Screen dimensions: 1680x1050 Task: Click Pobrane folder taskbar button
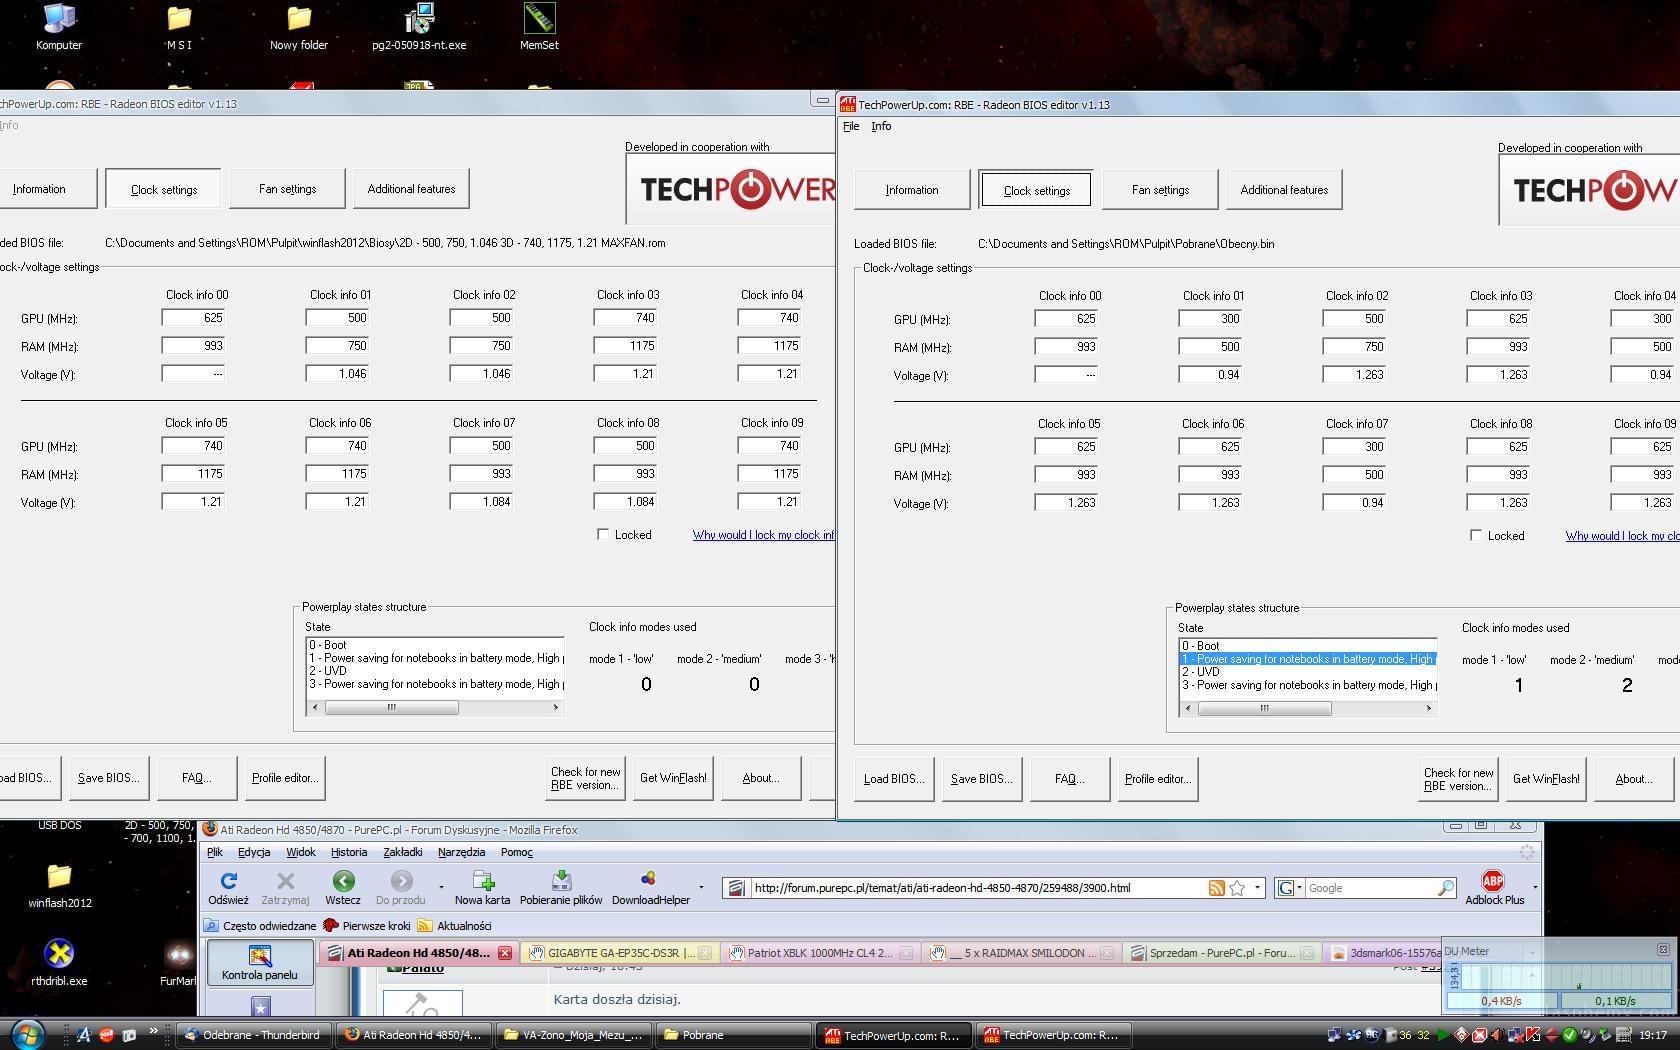pyautogui.click(x=731, y=1035)
